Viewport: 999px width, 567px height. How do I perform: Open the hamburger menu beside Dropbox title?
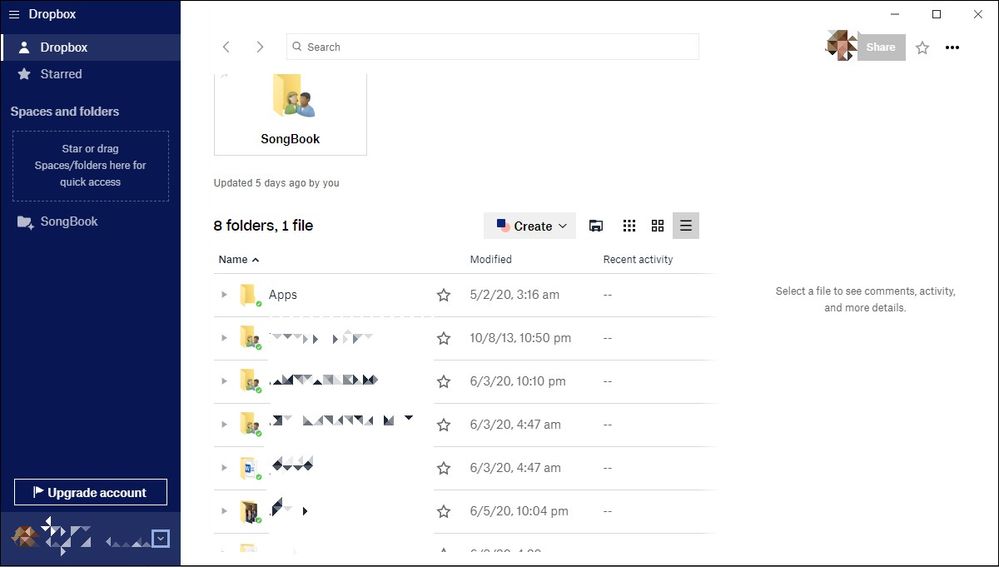point(14,14)
